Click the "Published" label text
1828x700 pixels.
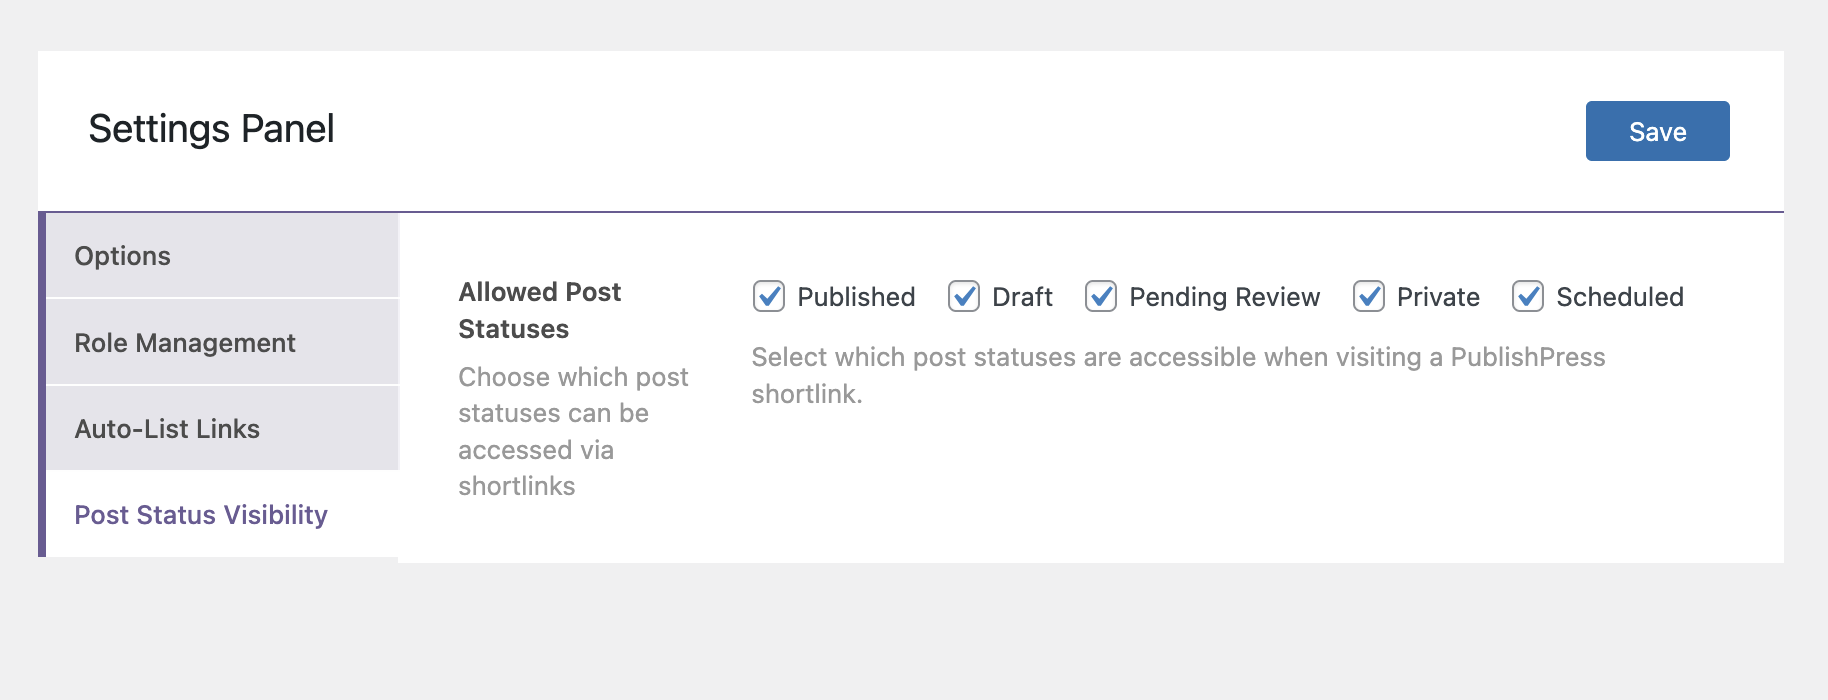pyautogui.click(x=856, y=297)
